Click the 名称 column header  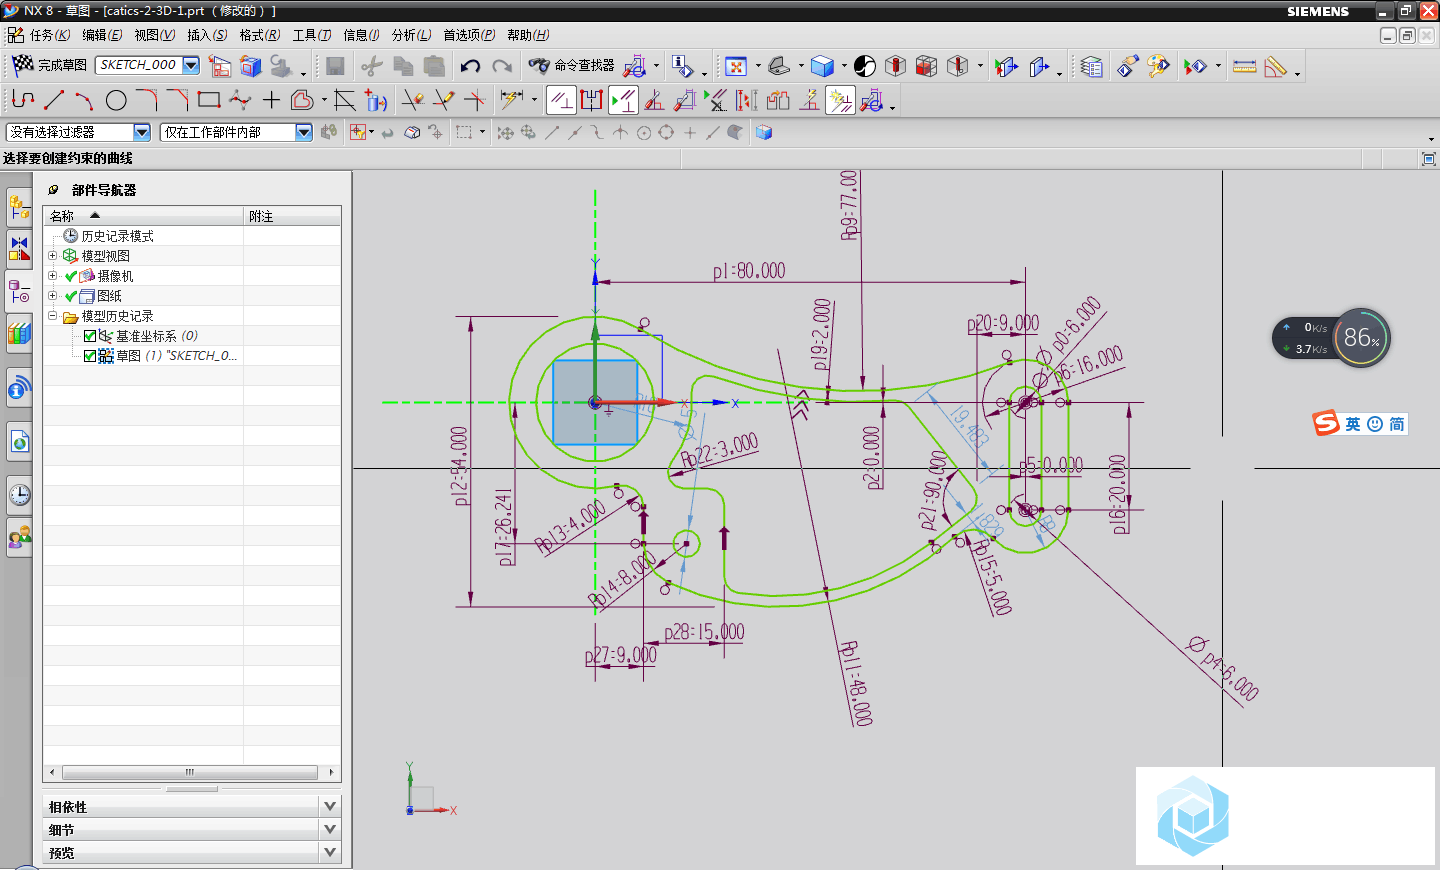coord(144,216)
